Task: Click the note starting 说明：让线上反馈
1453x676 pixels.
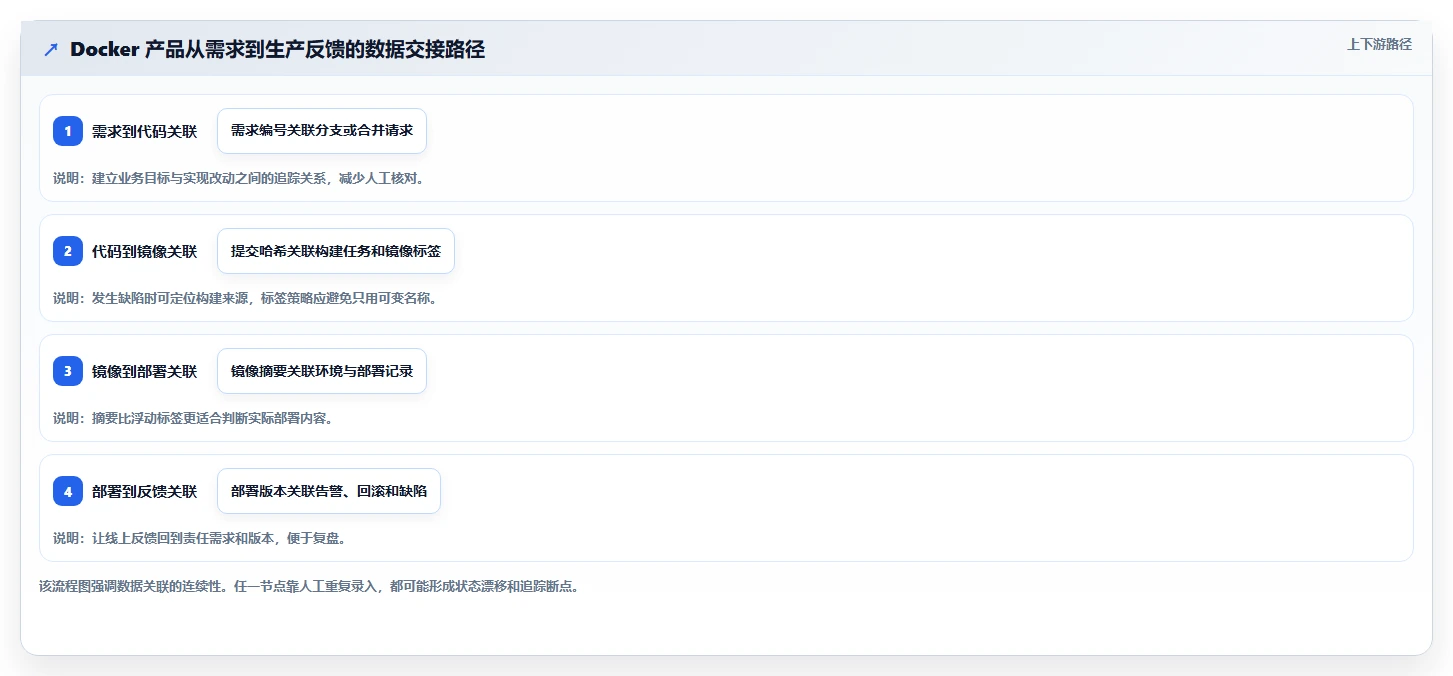Action: coord(199,538)
